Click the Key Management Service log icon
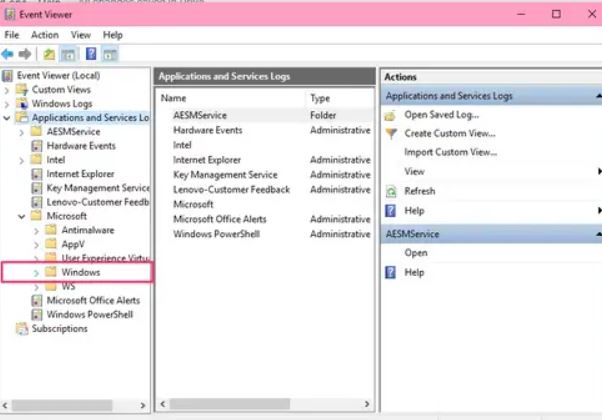This screenshot has height=420, width=602. pyautogui.click(x=37, y=188)
